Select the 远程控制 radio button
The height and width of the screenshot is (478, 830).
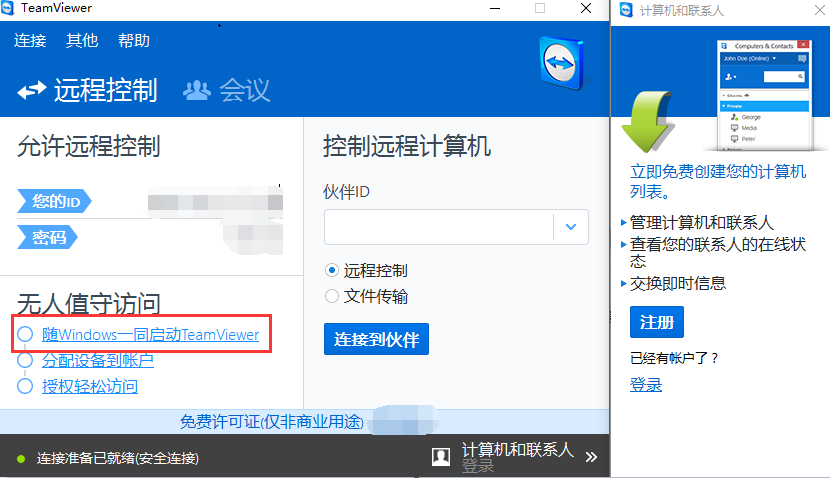point(332,270)
